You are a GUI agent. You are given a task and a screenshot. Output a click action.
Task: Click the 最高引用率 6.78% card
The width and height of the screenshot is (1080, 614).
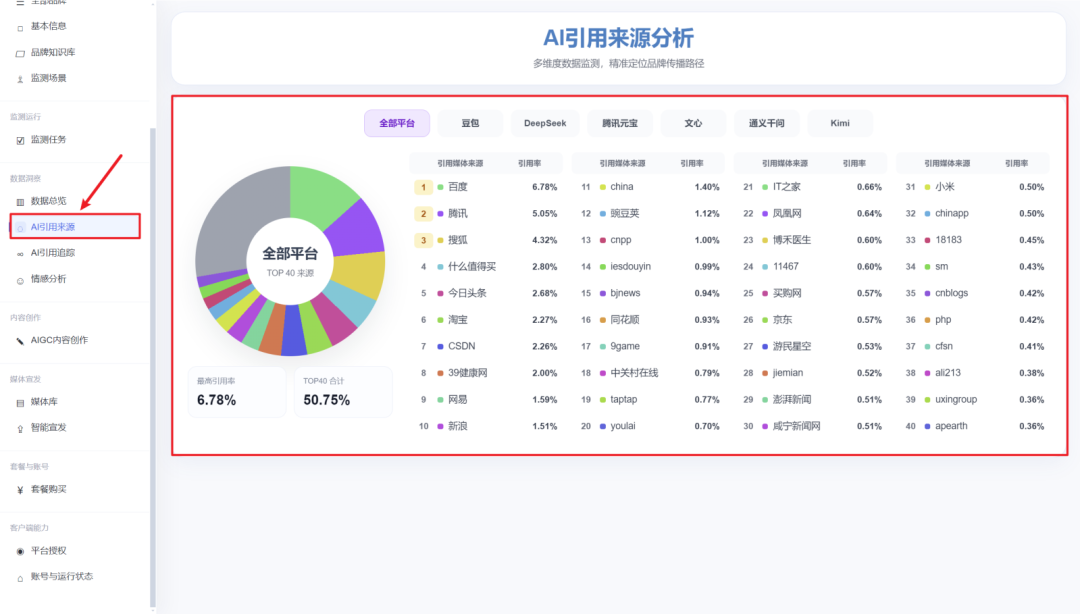236,391
